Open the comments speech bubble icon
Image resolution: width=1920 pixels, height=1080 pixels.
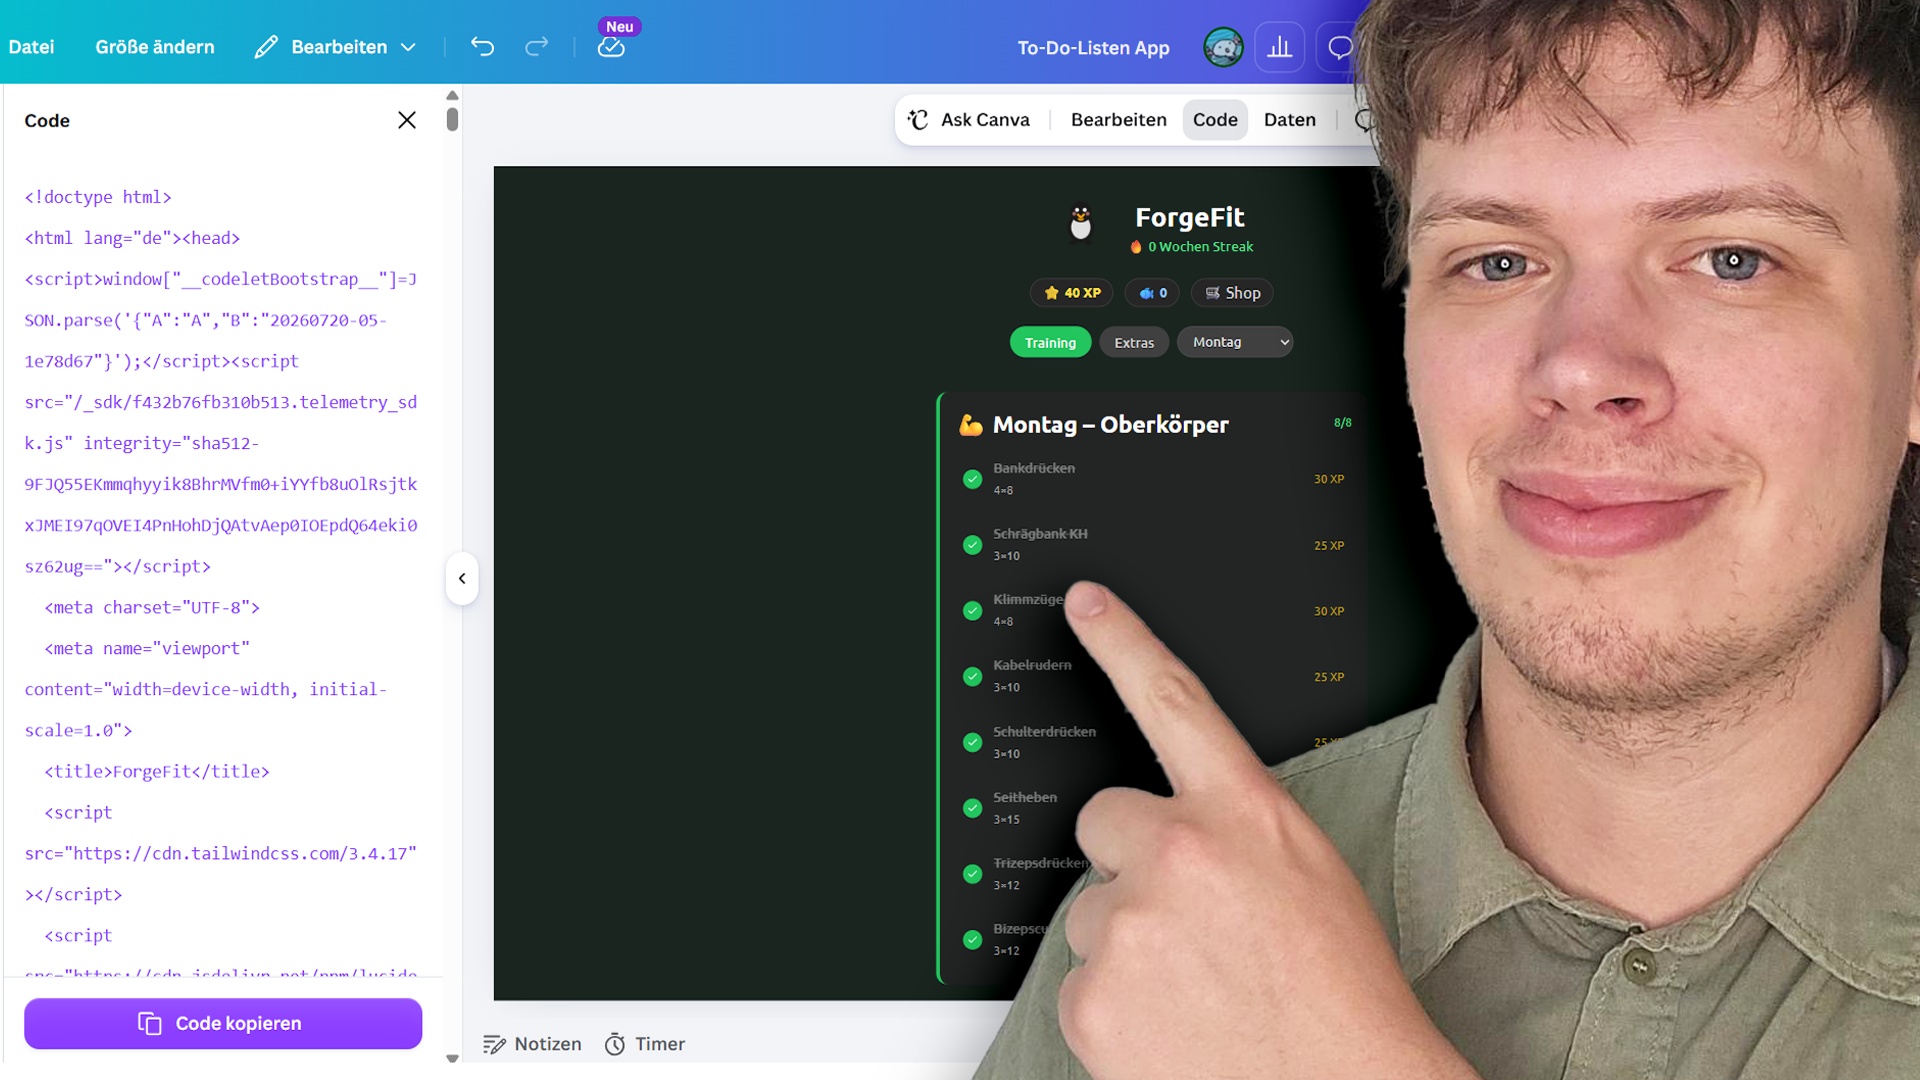tap(1340, 47)
